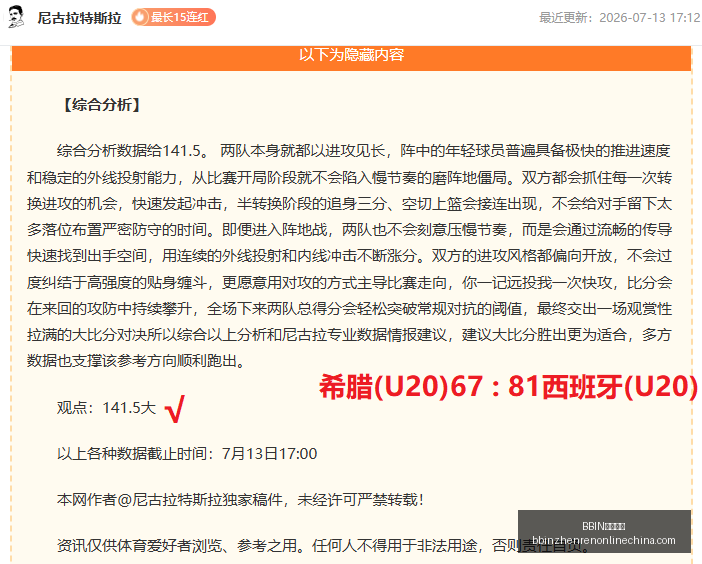The image size is (702, 564).
Task: Select the 未经许可严禁转载 copyright notice
Action: pos(240,500)
